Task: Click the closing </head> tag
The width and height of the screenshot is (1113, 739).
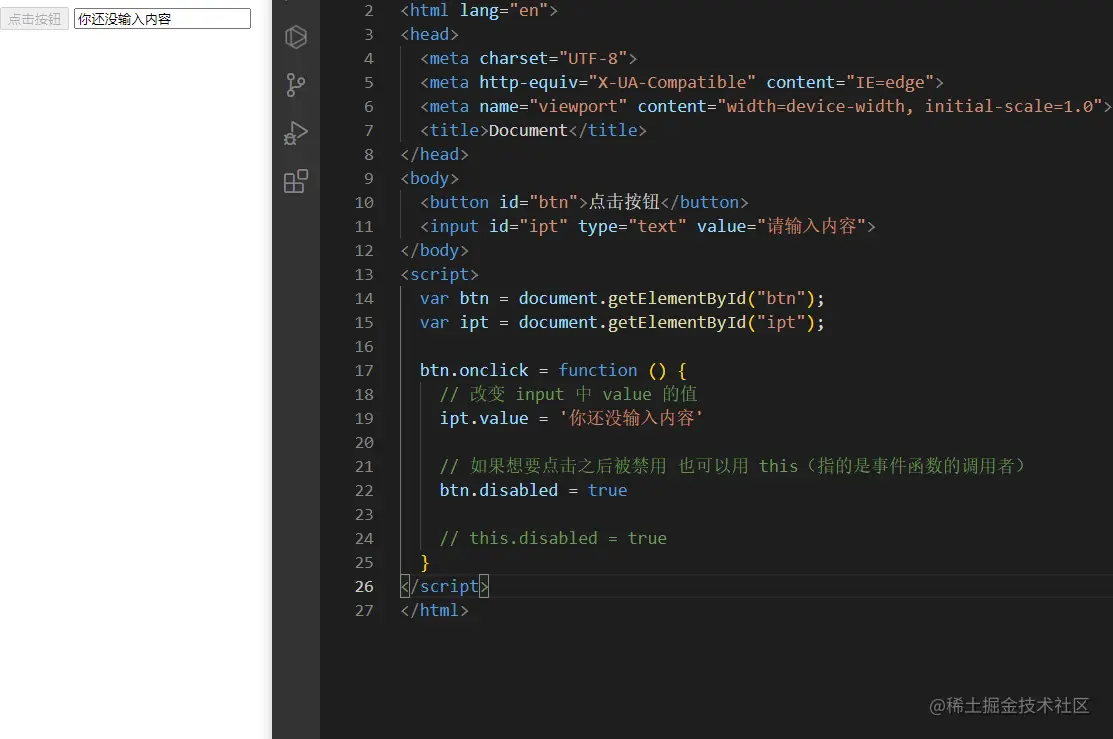Action: (x=434, y=155)
